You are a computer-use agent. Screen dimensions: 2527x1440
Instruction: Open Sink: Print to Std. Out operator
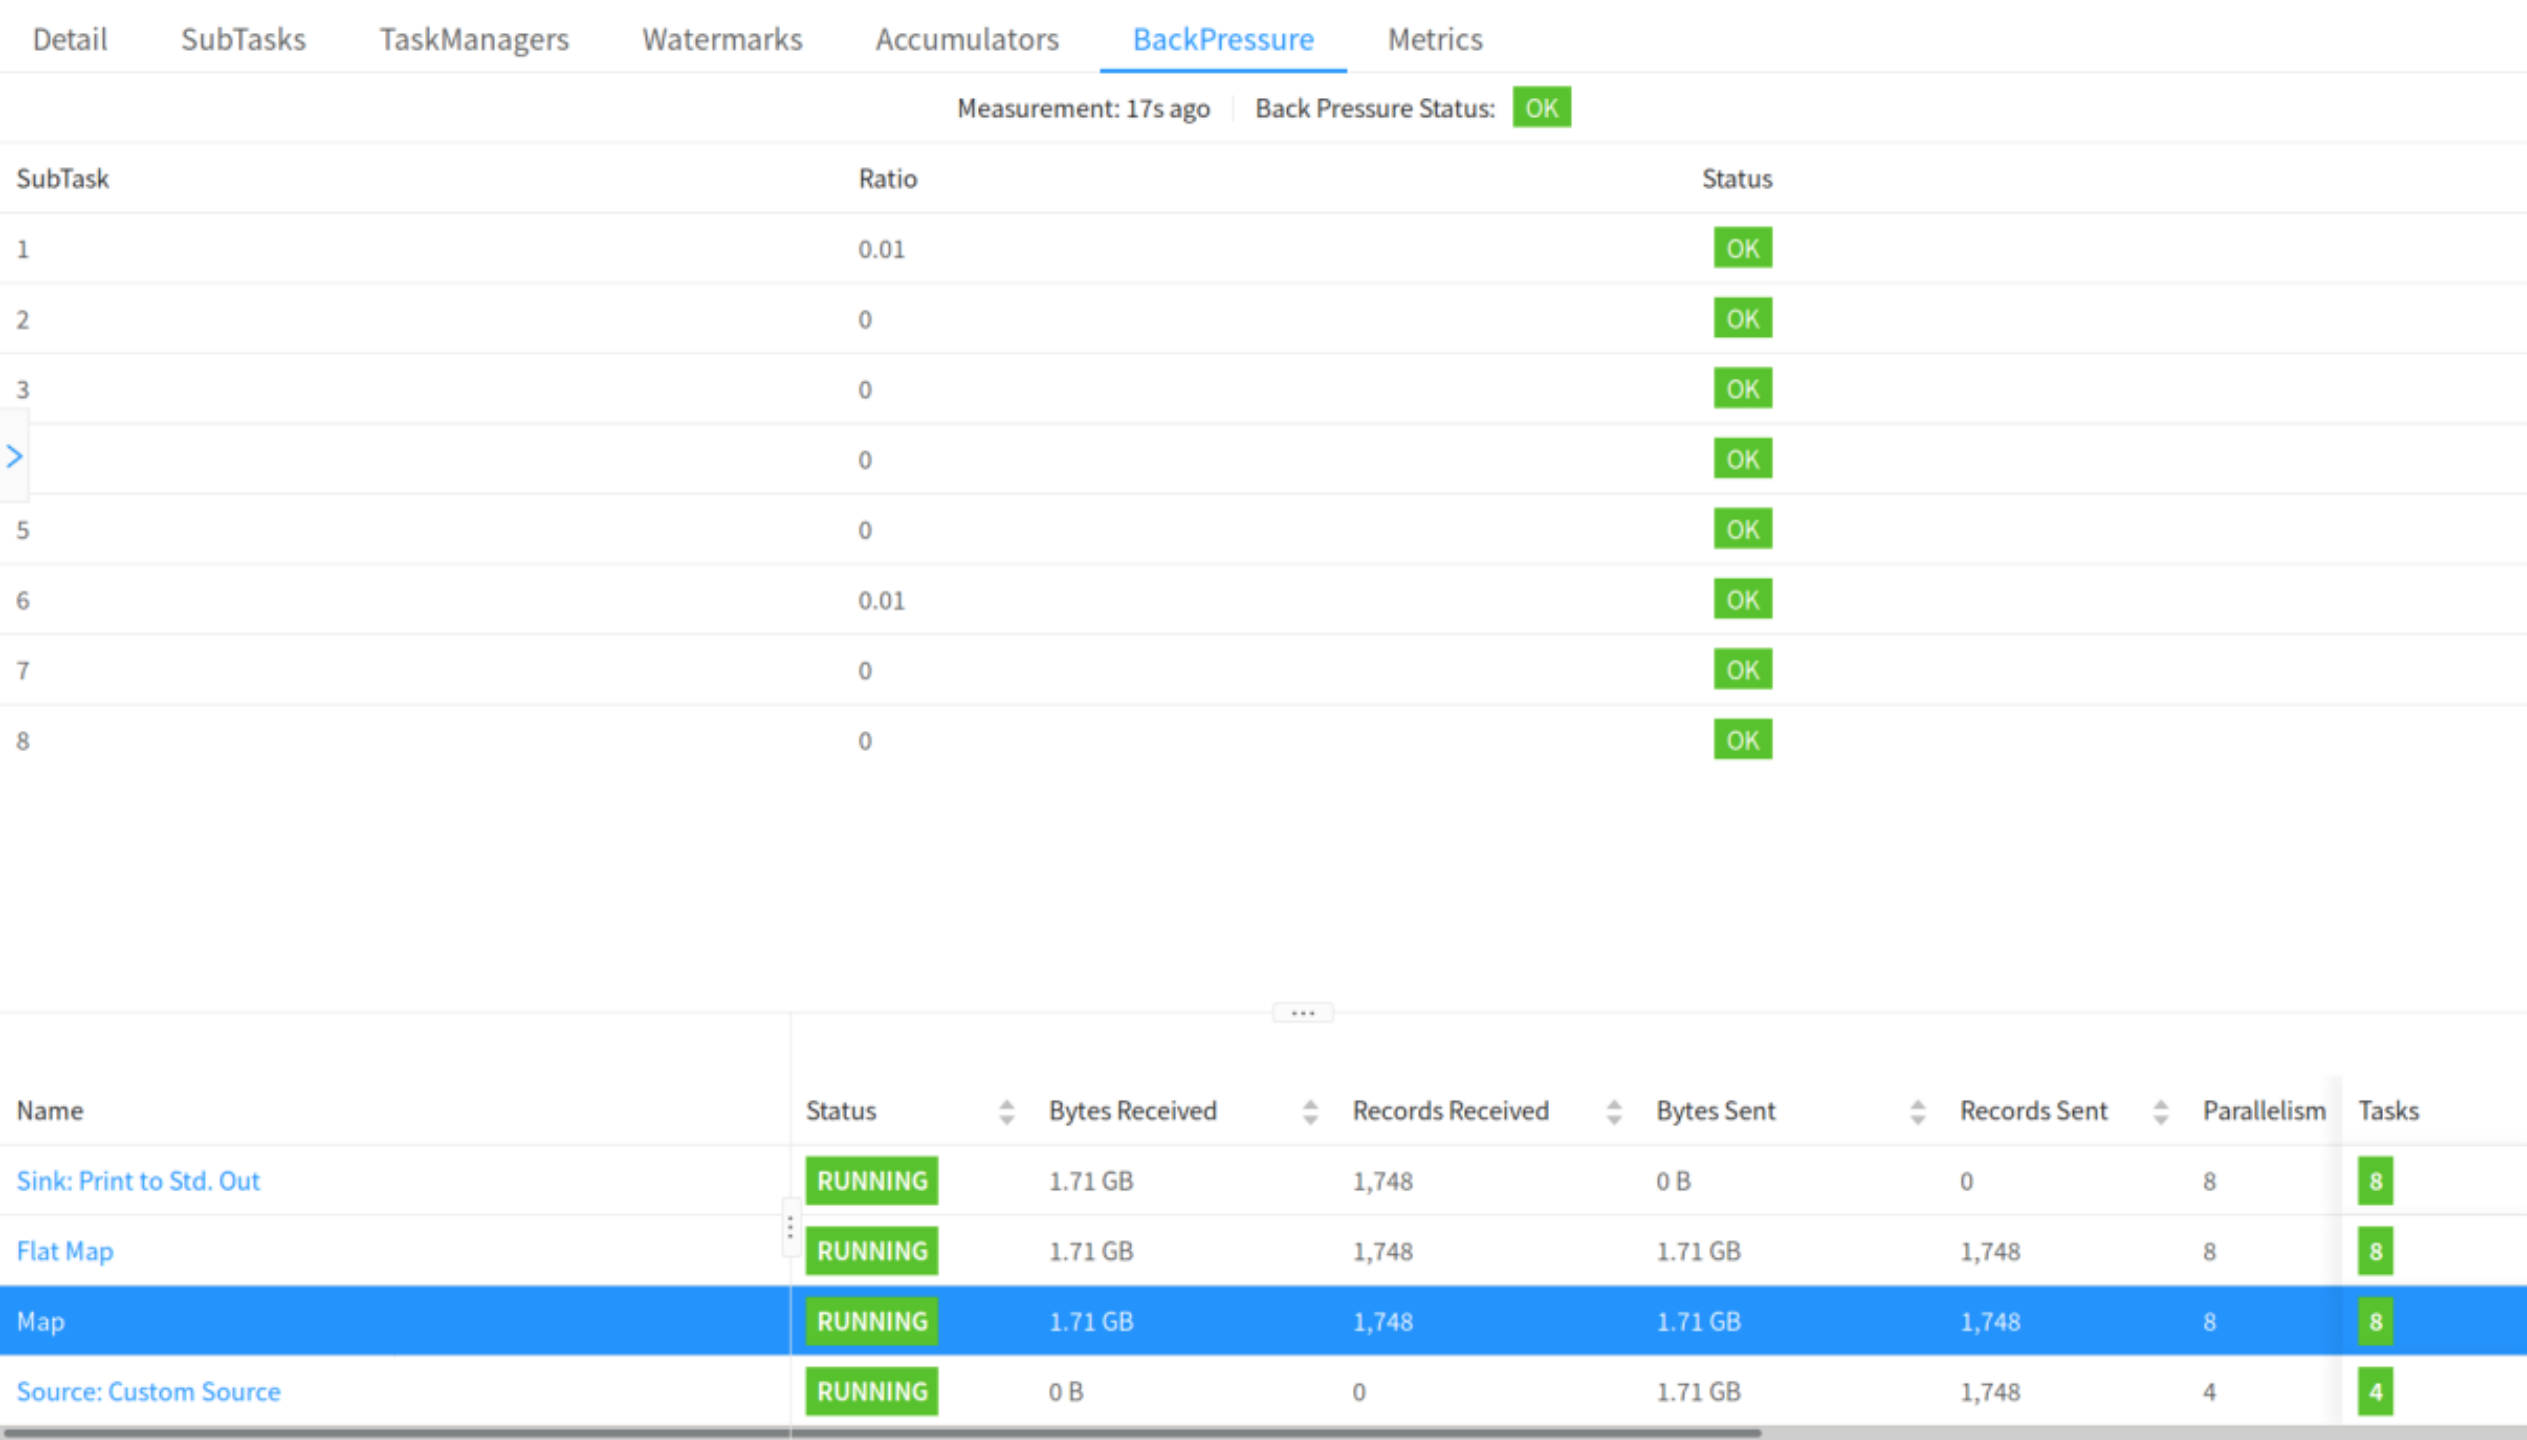[138, 1181]
